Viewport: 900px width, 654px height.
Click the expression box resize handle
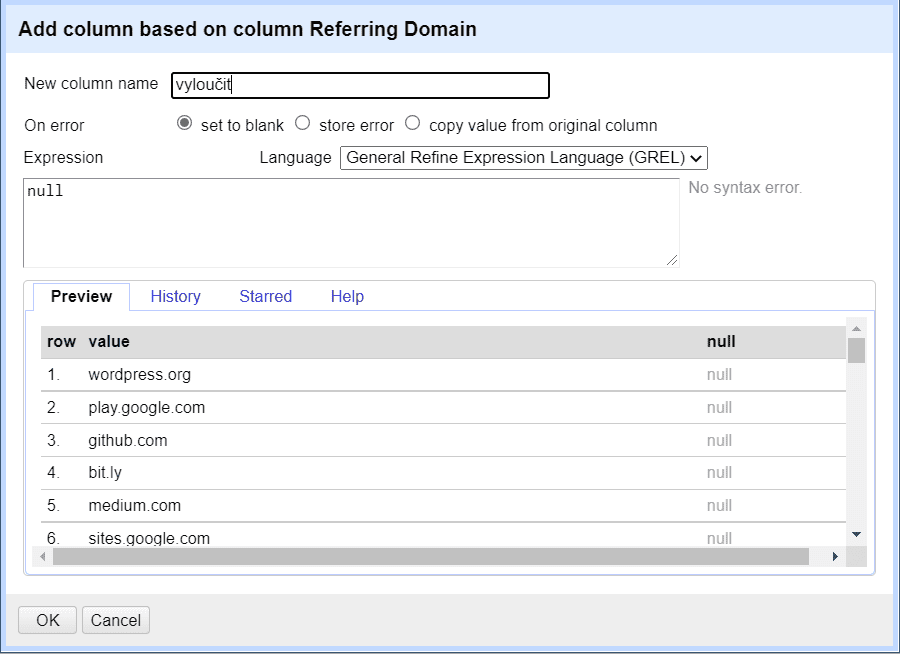672,260
